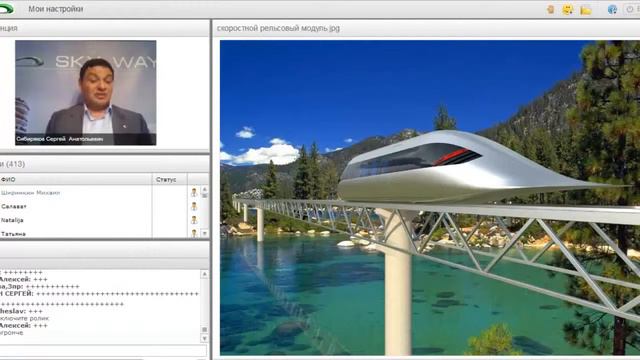
Task: Sort participants by Статус column header
Action: point(170,180)
